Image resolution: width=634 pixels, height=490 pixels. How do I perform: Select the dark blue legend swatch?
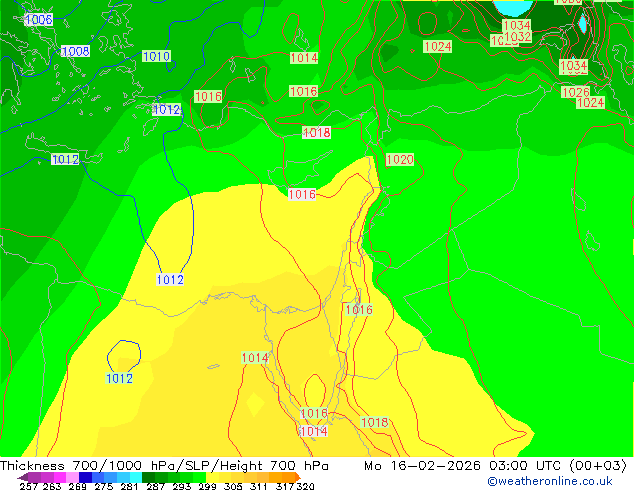(x=85, y=477)
